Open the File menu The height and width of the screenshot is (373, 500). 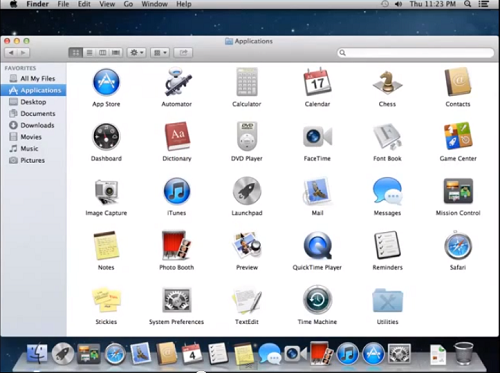point(63,4)
